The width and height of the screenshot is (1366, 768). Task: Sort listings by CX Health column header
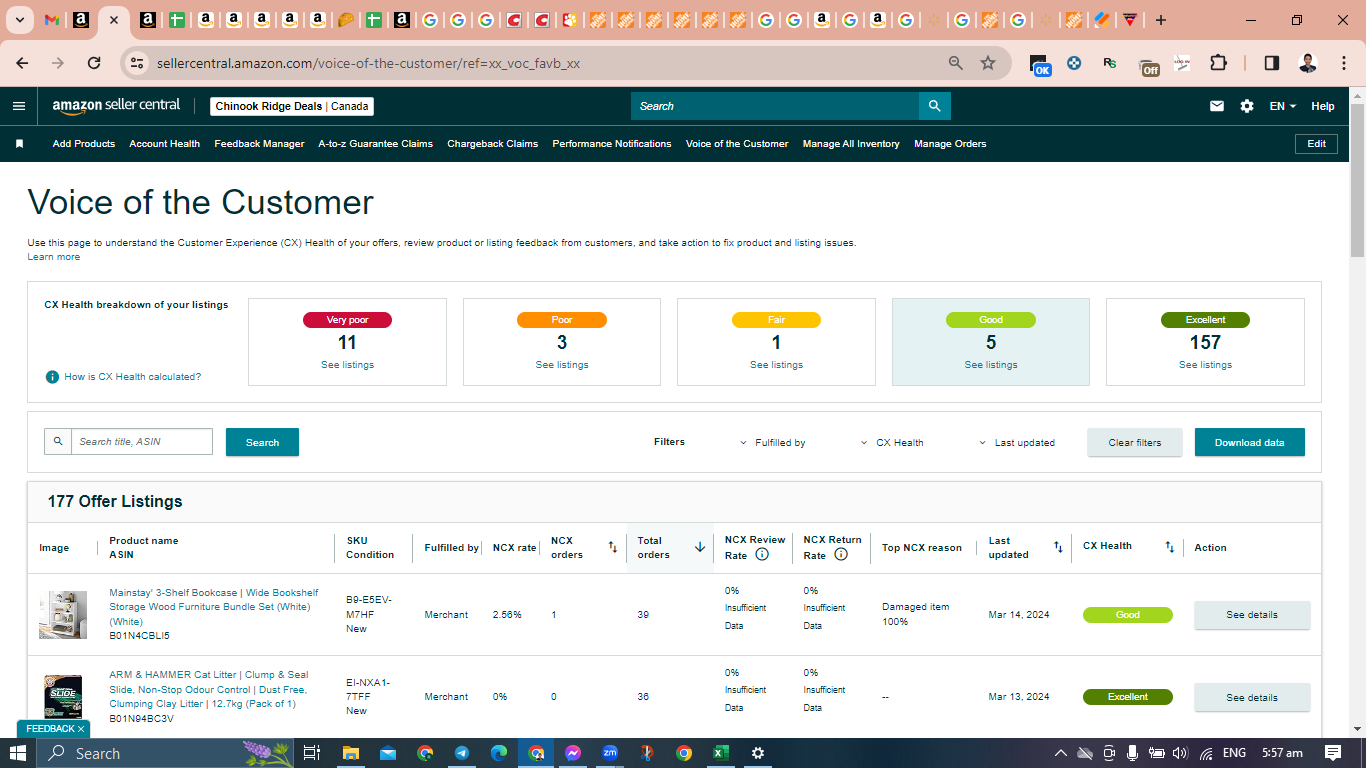point(1170,547)
